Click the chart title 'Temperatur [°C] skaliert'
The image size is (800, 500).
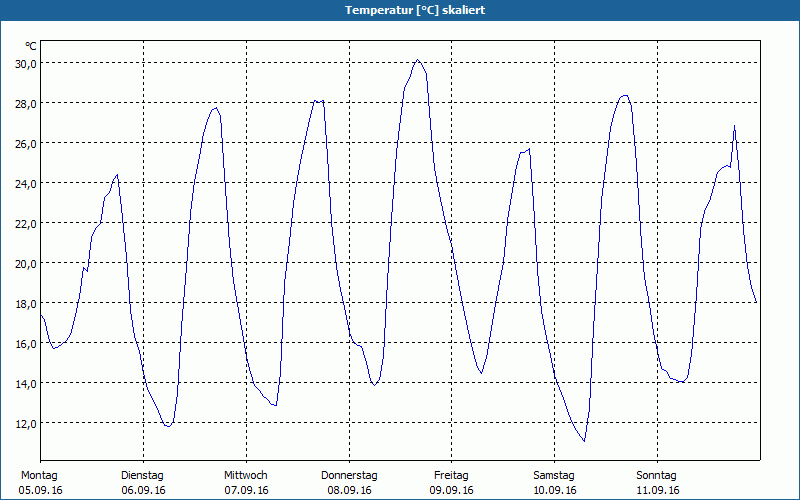tap(400, 10)
